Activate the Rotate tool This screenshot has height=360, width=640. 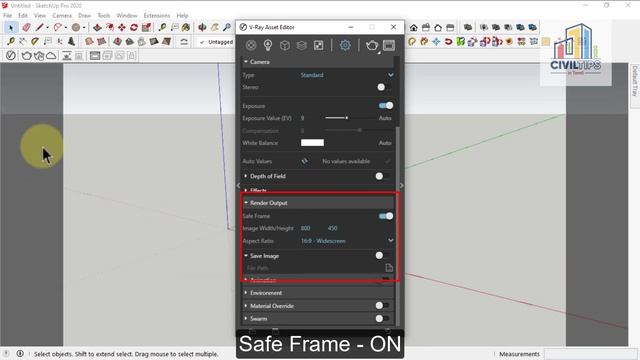point(134,27)
